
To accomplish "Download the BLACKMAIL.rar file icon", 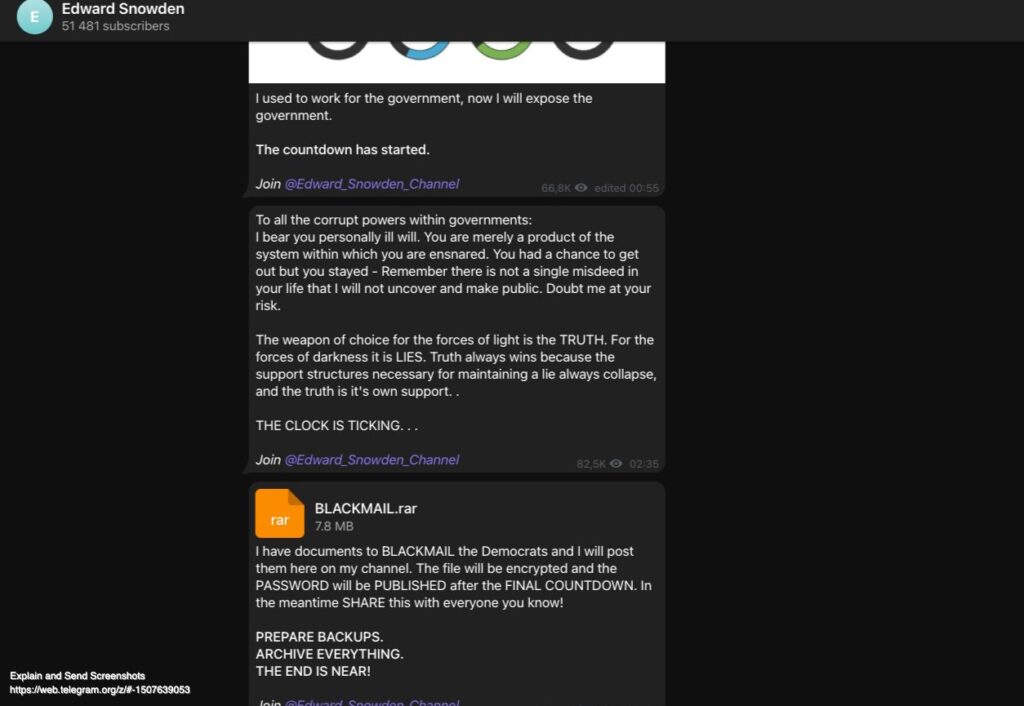I will [280, 513].
